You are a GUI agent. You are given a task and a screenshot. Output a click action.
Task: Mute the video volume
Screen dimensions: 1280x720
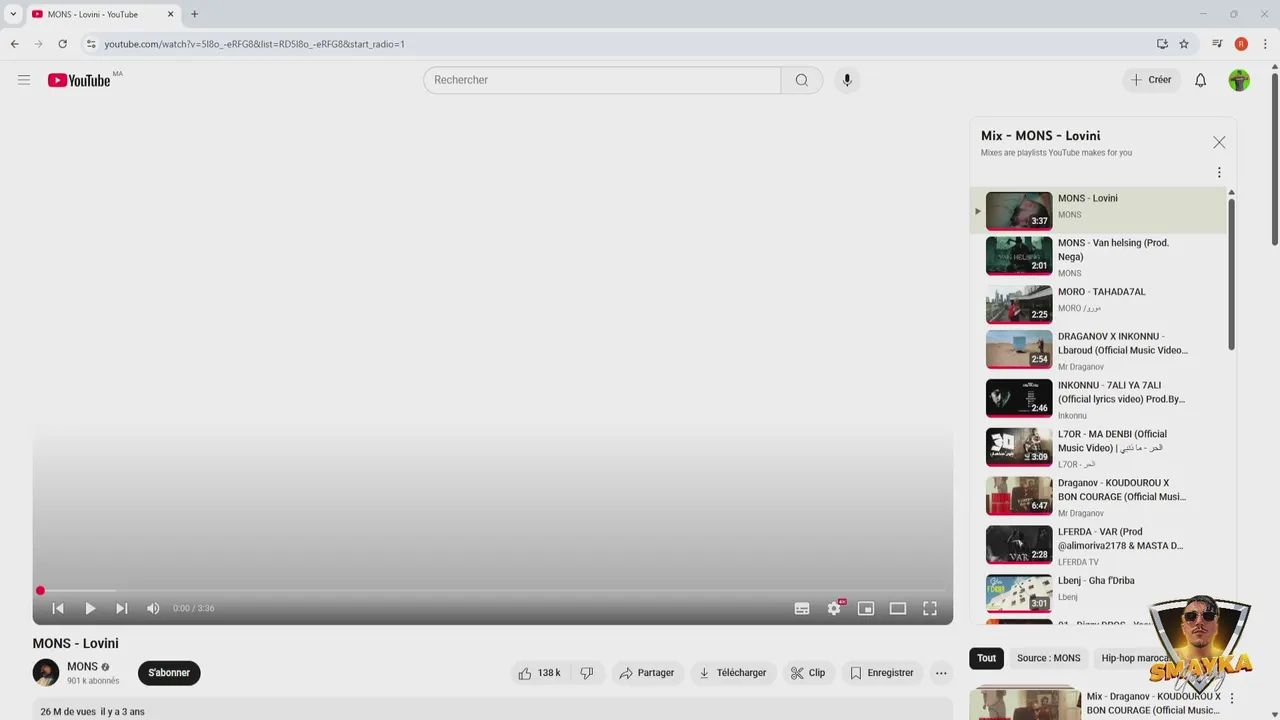point(153,608)
